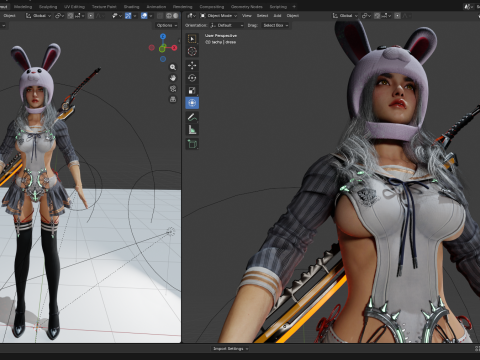Select the 3D Cursor tool
Viewport: 480px width, 360px height.
[192, 51]
